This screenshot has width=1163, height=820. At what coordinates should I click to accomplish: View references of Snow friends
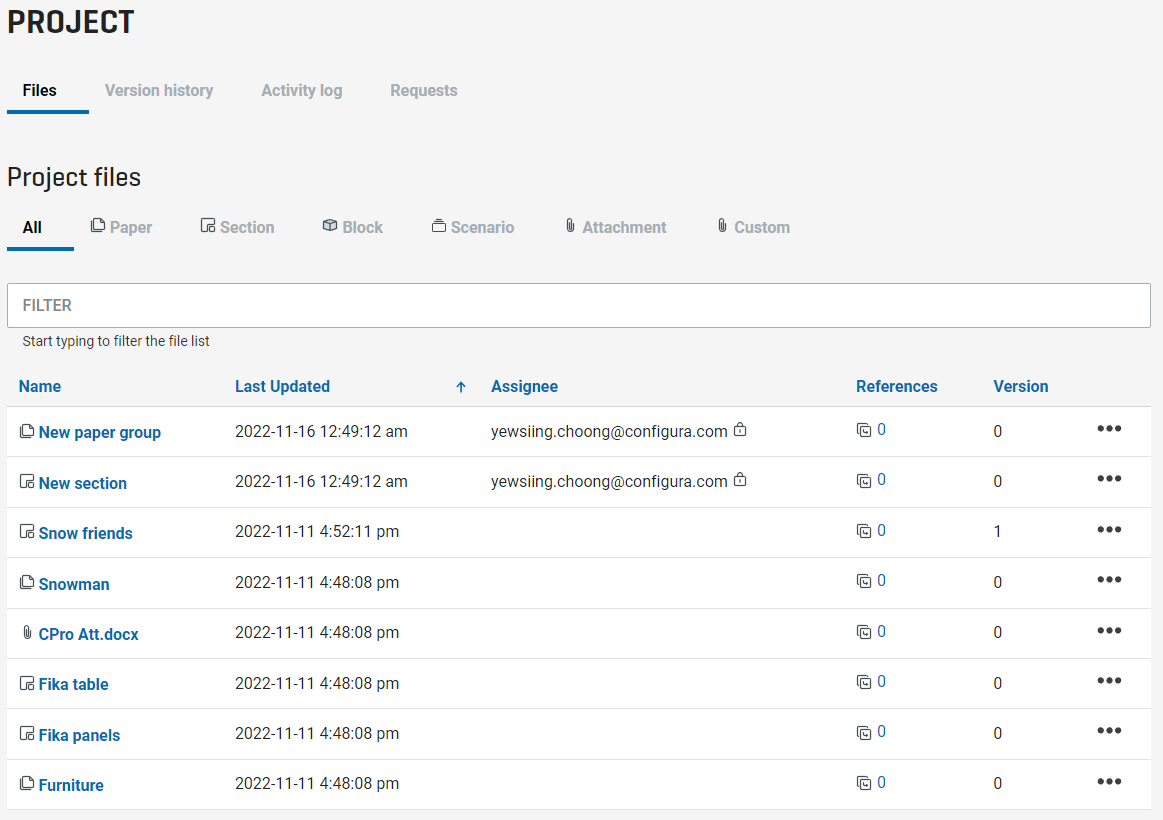coord(872,530)
